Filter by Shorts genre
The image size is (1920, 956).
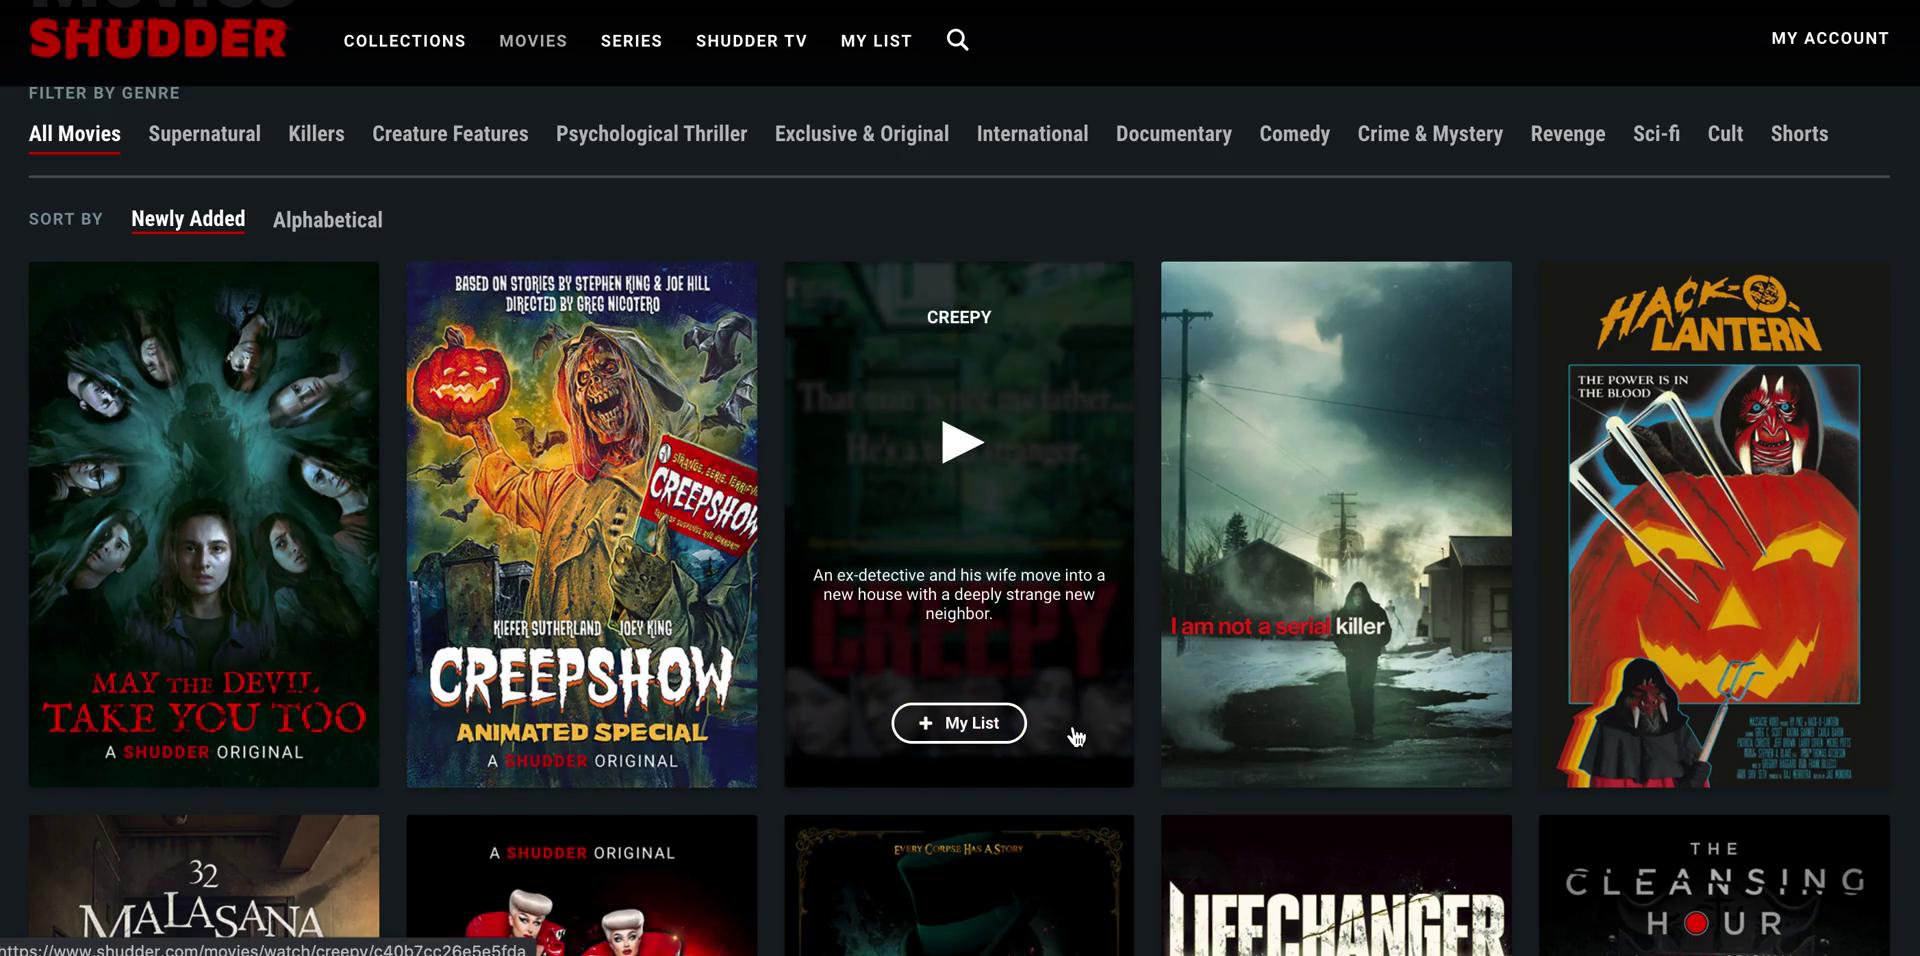coord(1799,134)
